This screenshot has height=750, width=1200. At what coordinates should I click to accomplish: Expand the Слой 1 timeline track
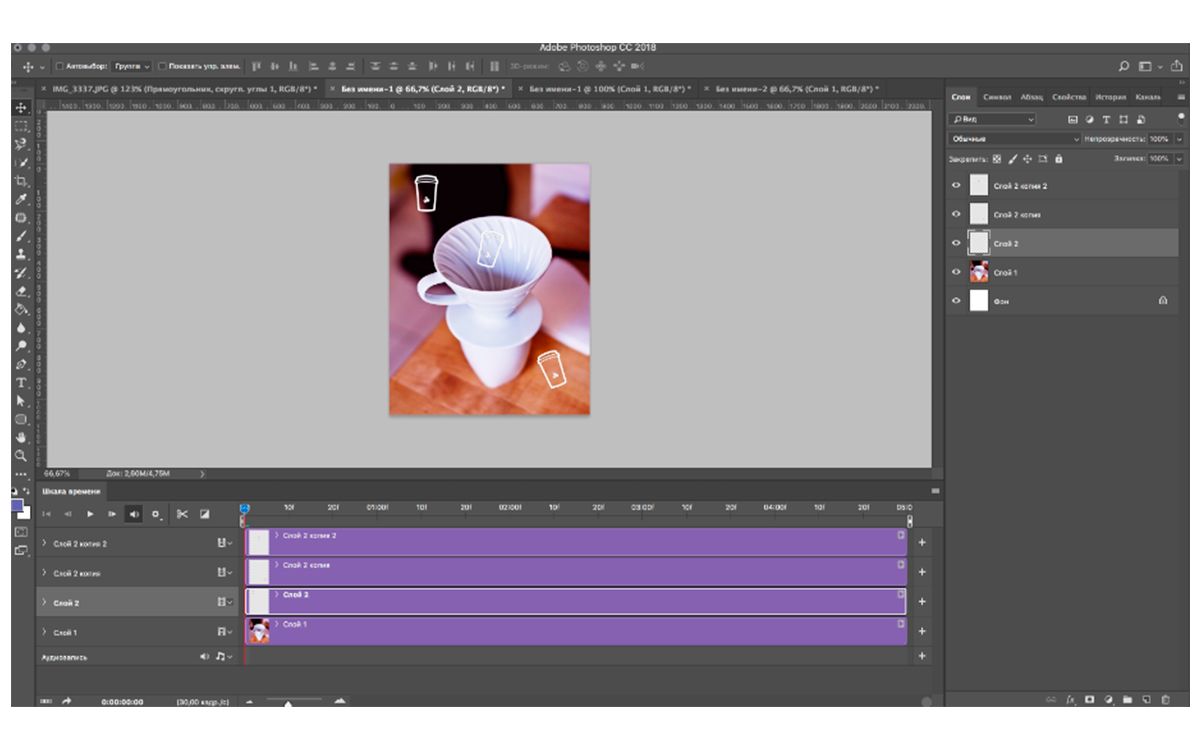[x=44, y=632]
